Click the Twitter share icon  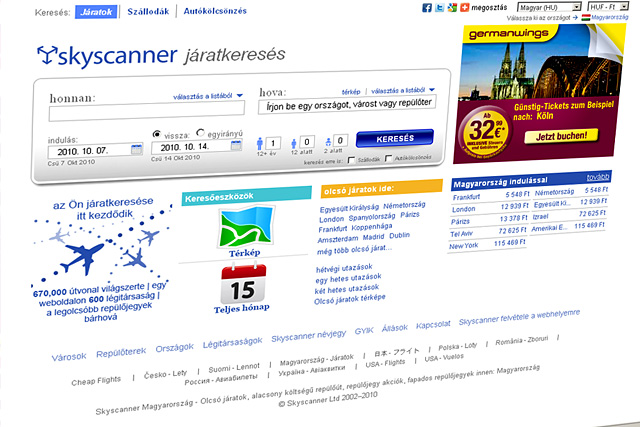440,8
